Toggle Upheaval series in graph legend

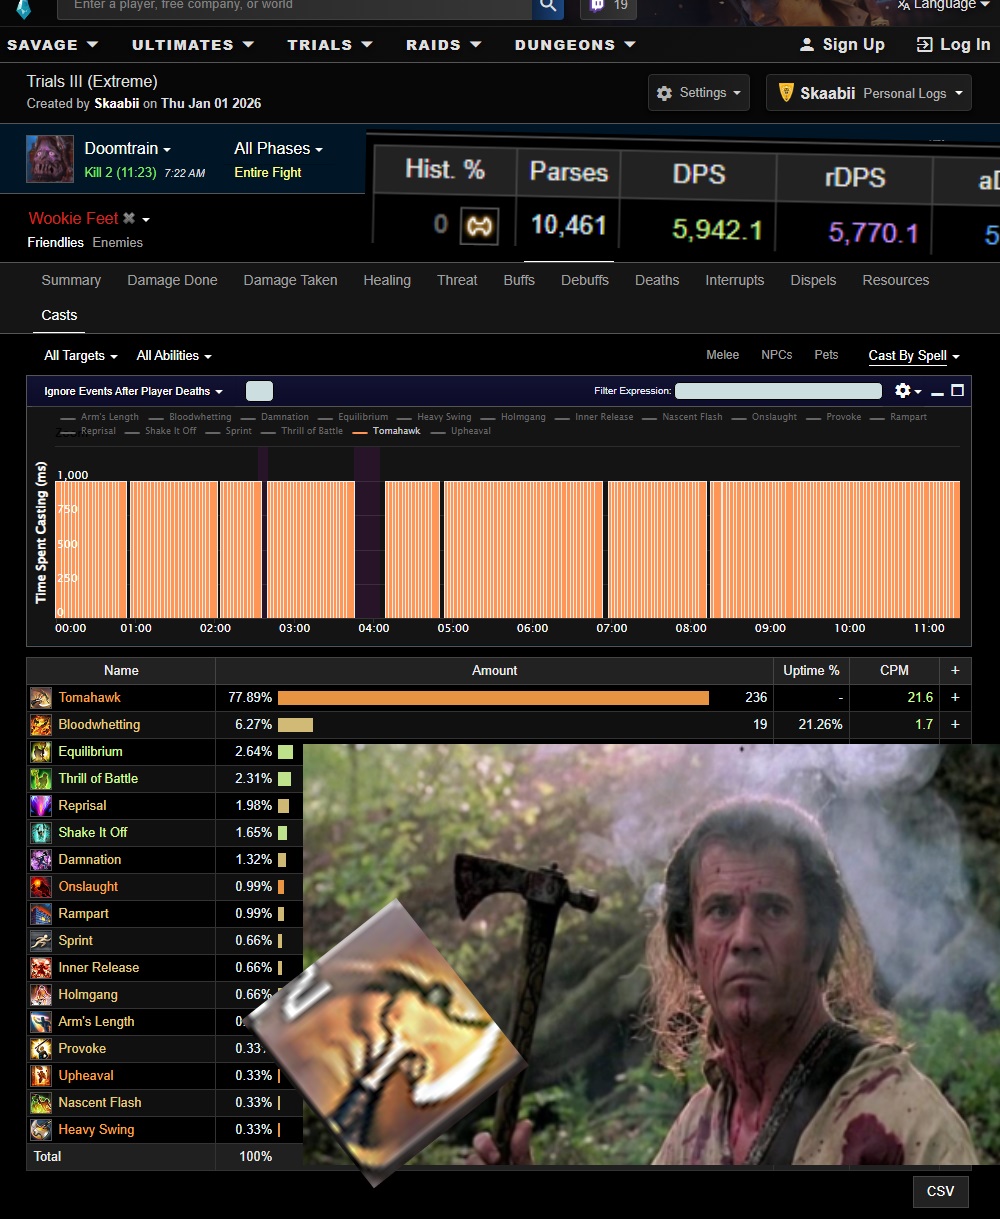click(459, 431)
